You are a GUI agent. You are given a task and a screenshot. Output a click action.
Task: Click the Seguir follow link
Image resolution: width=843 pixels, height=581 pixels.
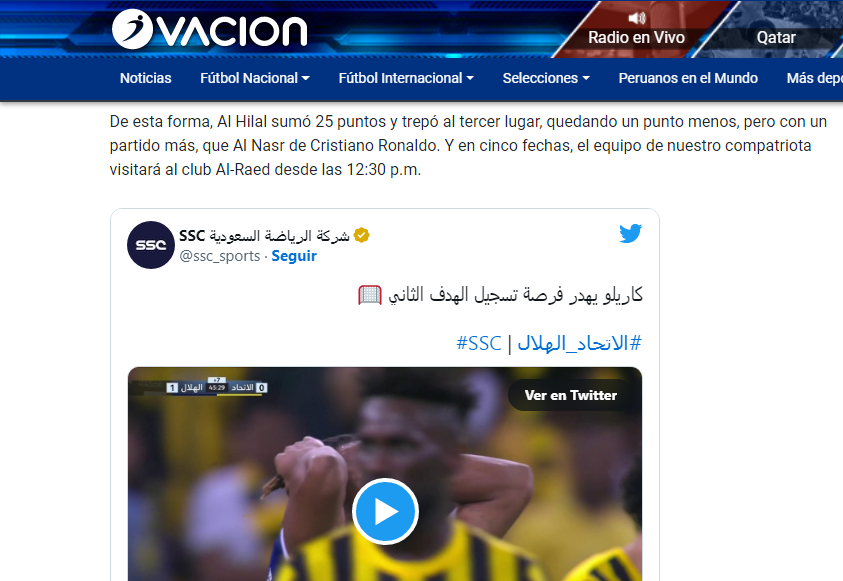tap(294, 256)
